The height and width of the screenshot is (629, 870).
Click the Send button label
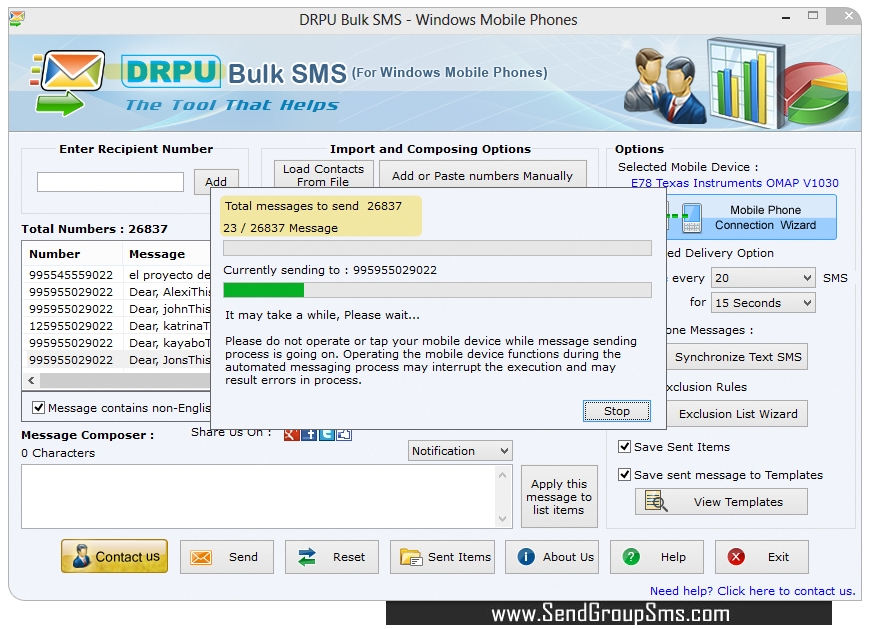[x=243, y=557]
